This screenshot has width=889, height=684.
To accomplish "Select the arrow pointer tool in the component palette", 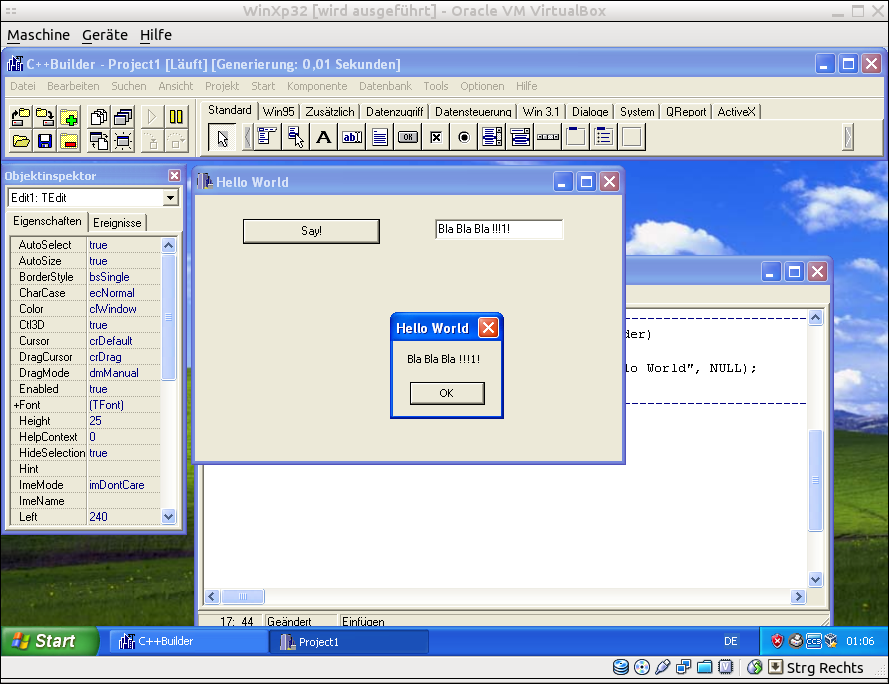I will 222,137.
